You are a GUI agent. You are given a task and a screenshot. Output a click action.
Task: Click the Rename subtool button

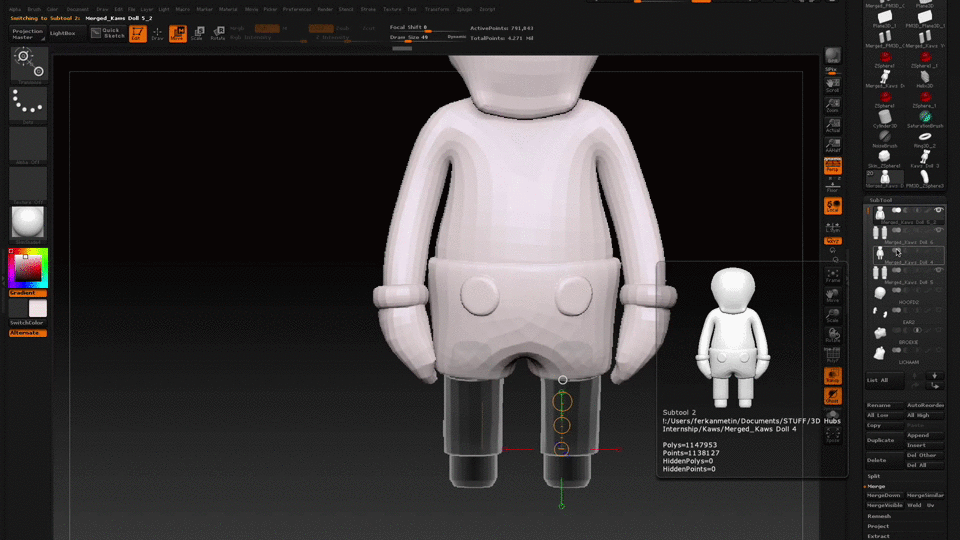pyautogui.click(x=884, y=405)
